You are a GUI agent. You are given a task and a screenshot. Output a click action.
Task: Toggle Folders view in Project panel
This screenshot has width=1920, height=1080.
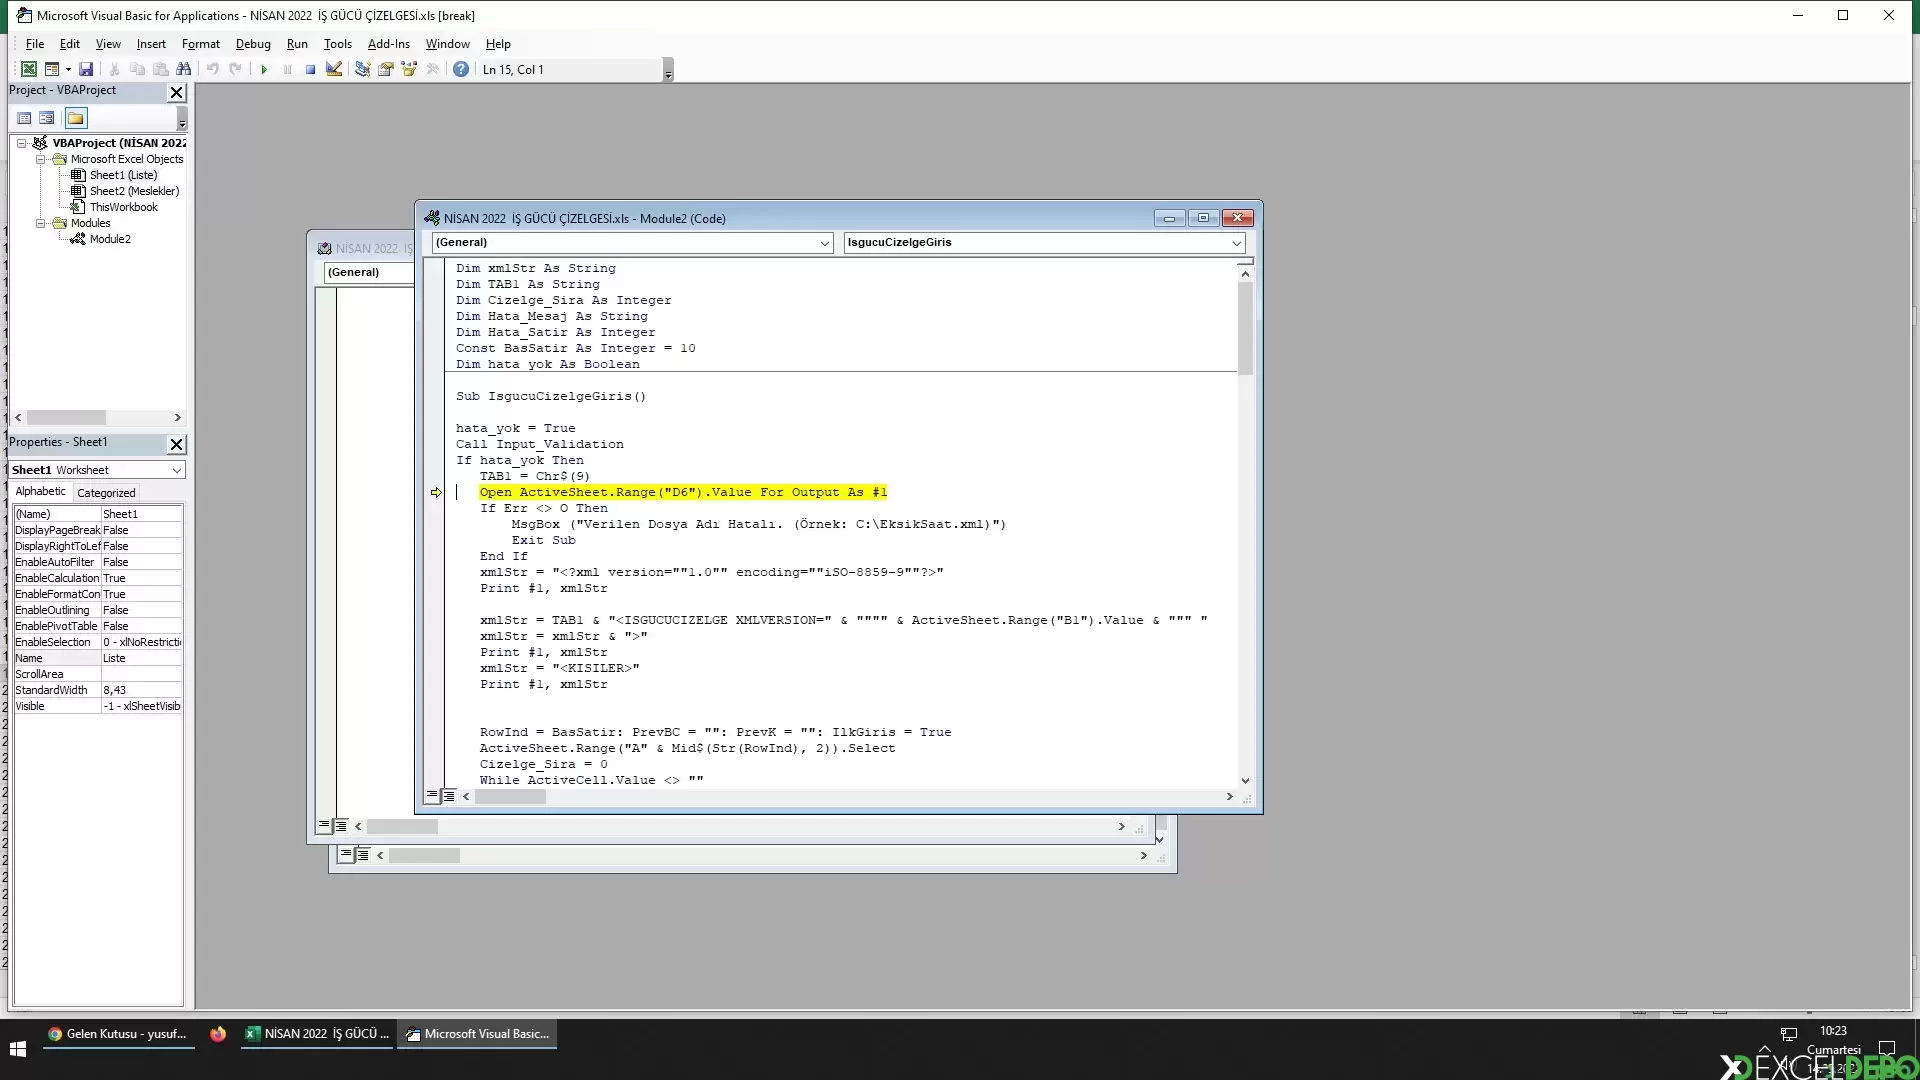(76, 118)
